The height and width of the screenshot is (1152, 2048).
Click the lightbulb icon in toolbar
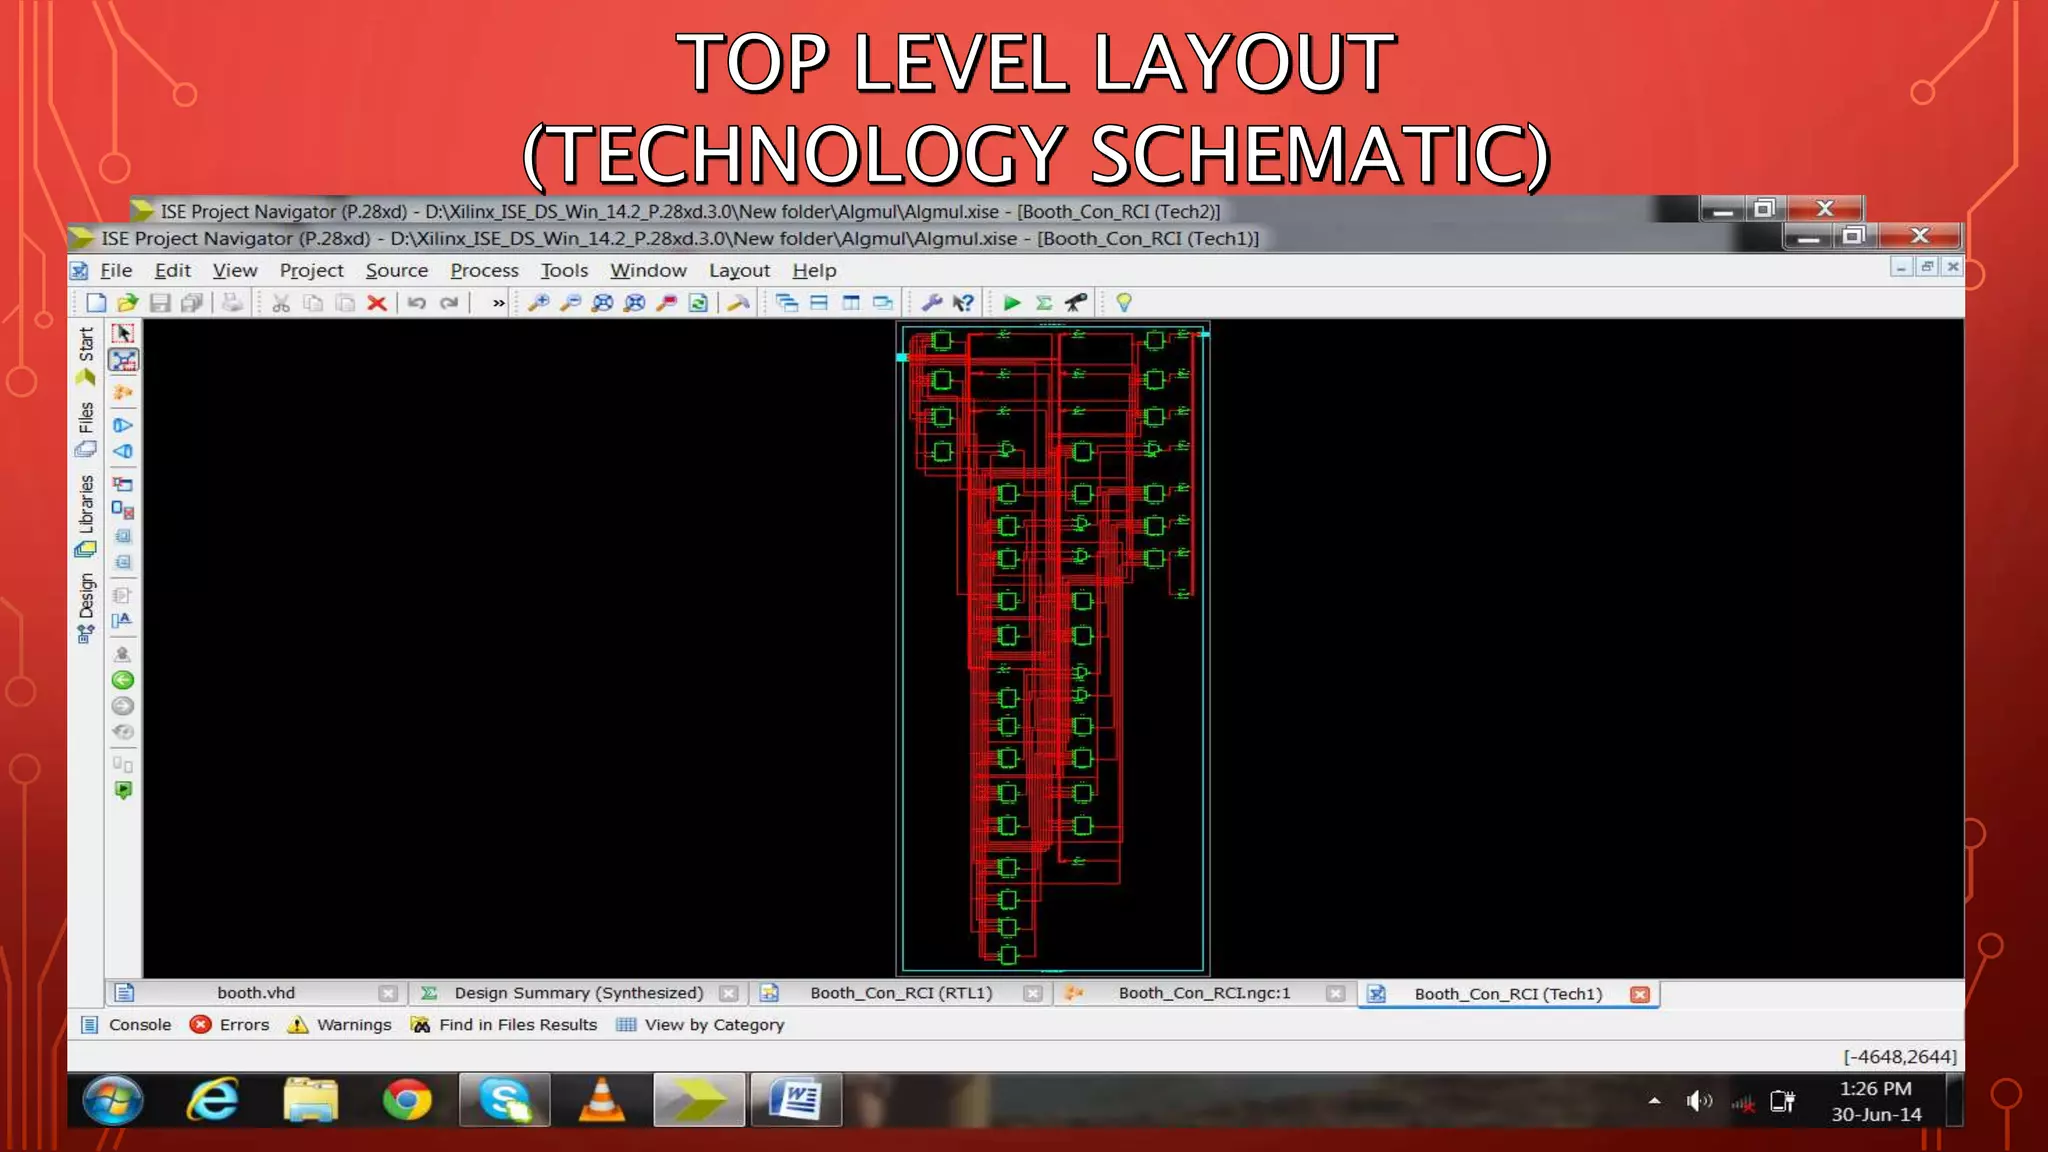click(x=1123, y=302)
